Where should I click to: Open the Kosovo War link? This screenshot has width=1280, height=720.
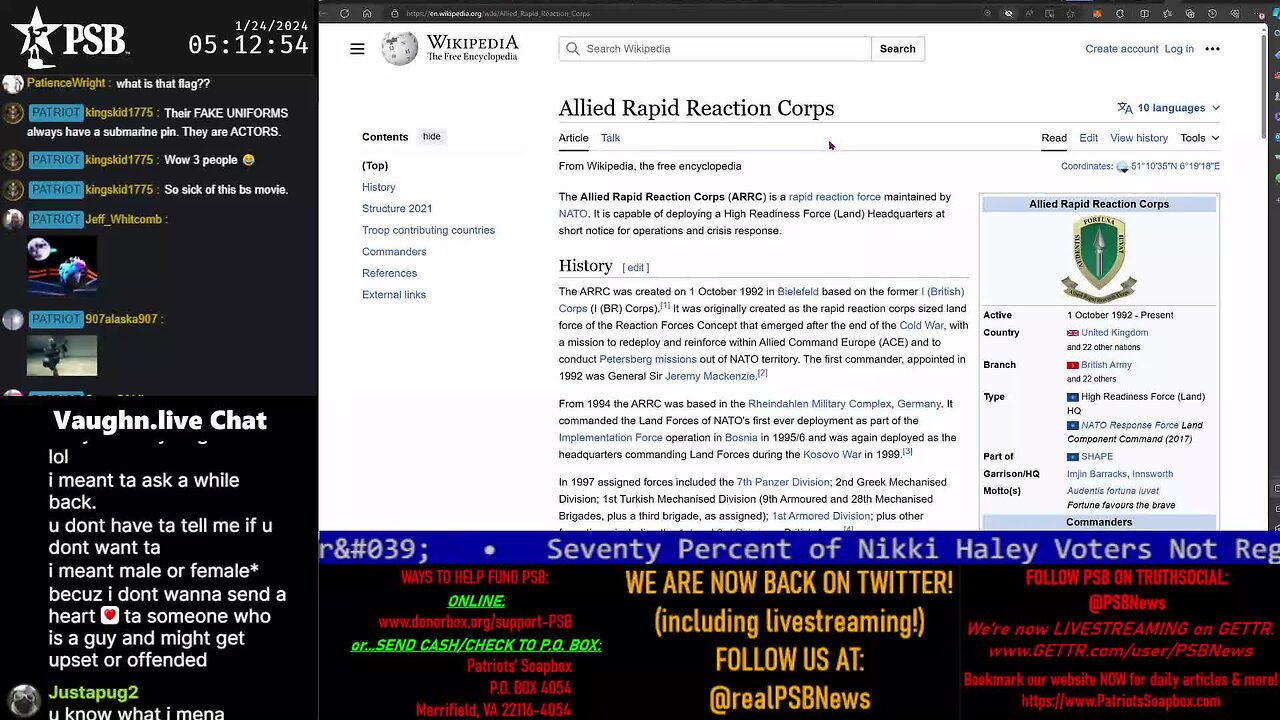pyautogui.click(x=832, y=454)
